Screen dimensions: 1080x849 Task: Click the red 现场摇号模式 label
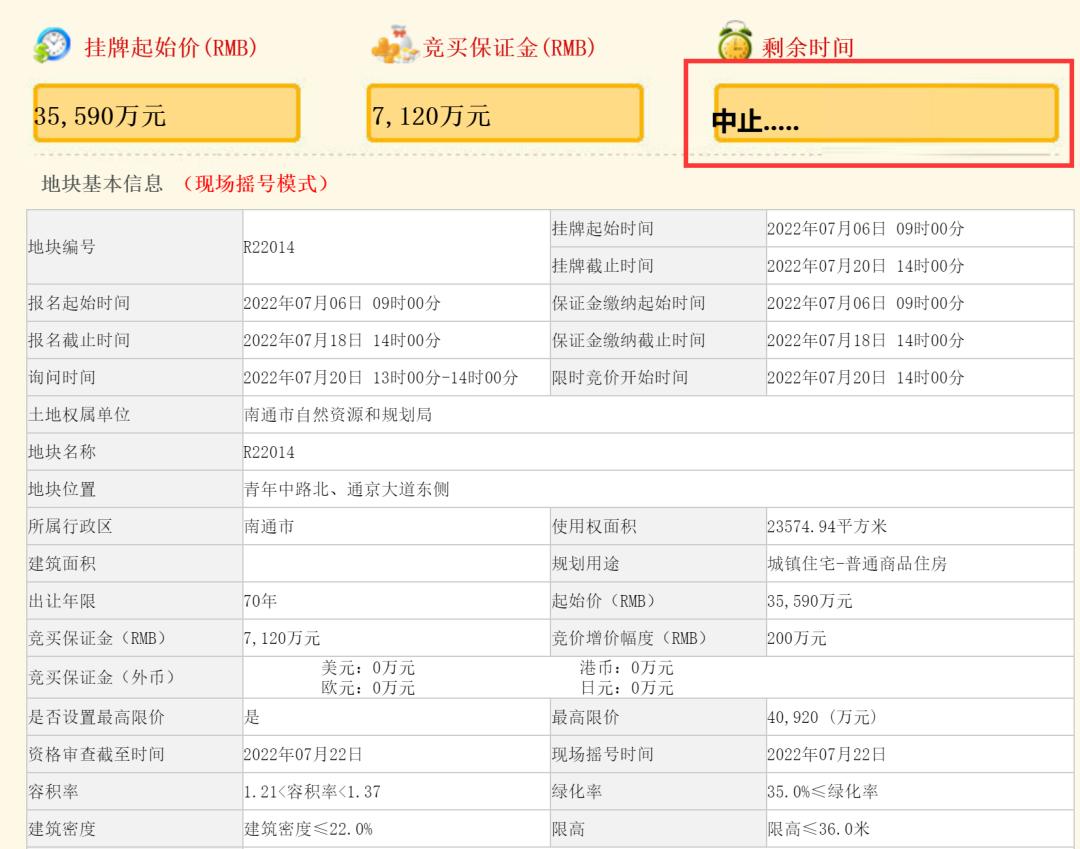pos(256,183)
